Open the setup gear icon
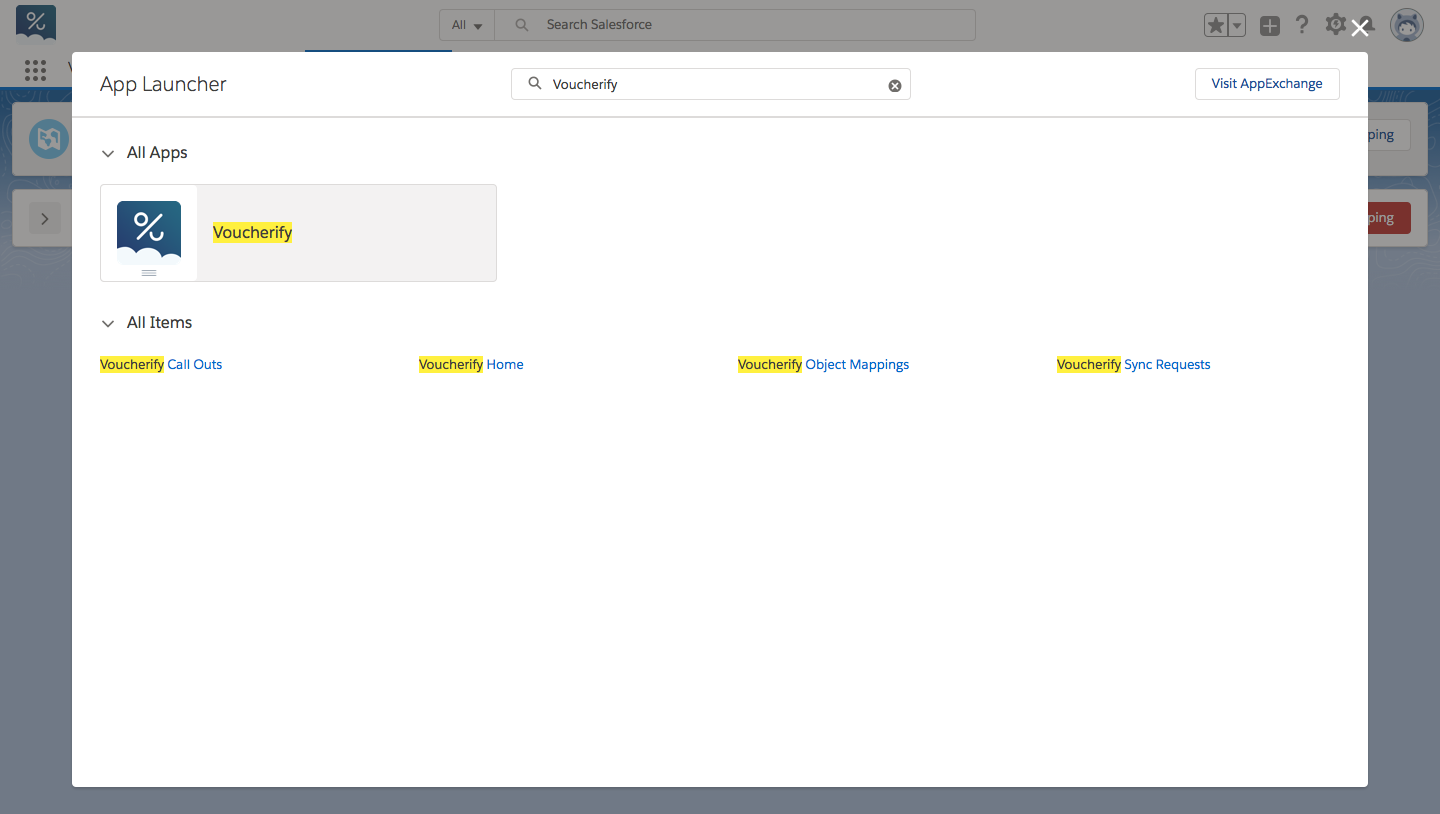Image resolution: width=1440 pixels, height=814 pixels. (x=1335, y=25)
